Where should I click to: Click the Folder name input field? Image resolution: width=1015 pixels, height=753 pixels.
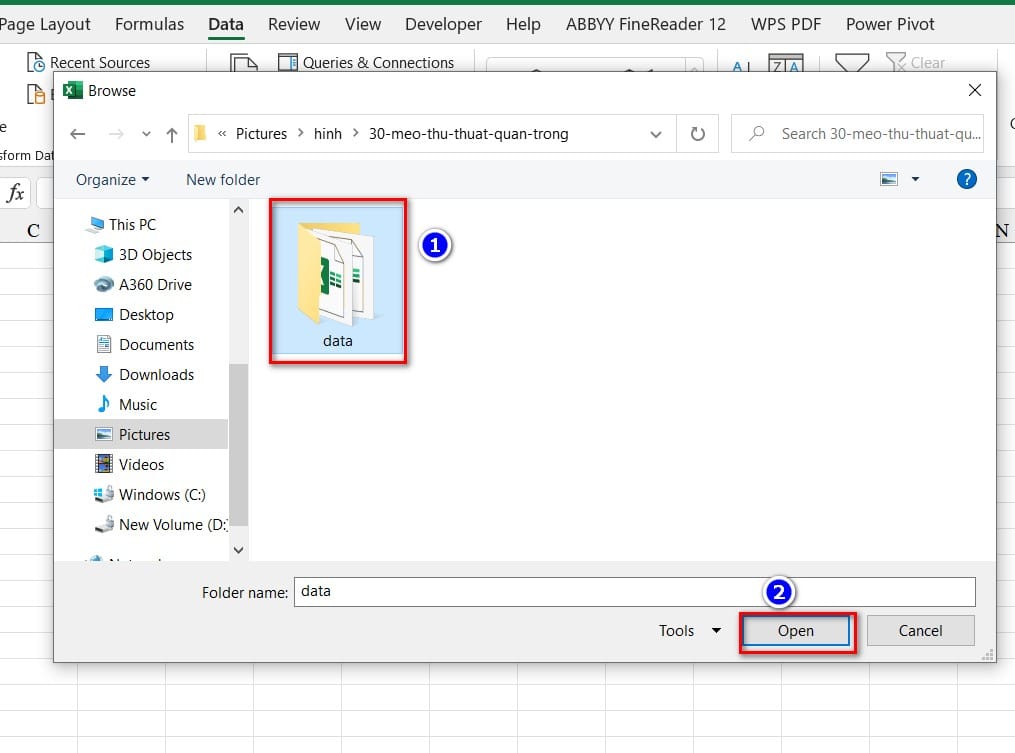pos(634,592)
